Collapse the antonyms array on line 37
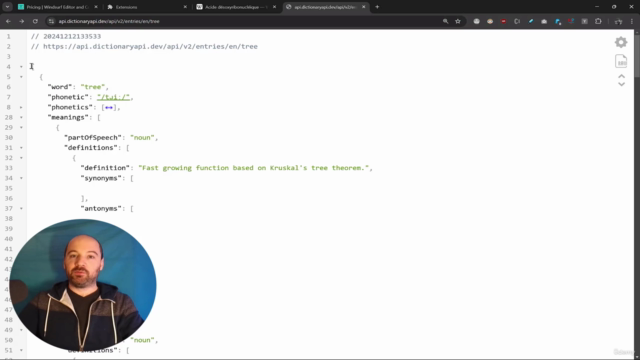This screenshot has width=640, height=360. coord(21,209)
